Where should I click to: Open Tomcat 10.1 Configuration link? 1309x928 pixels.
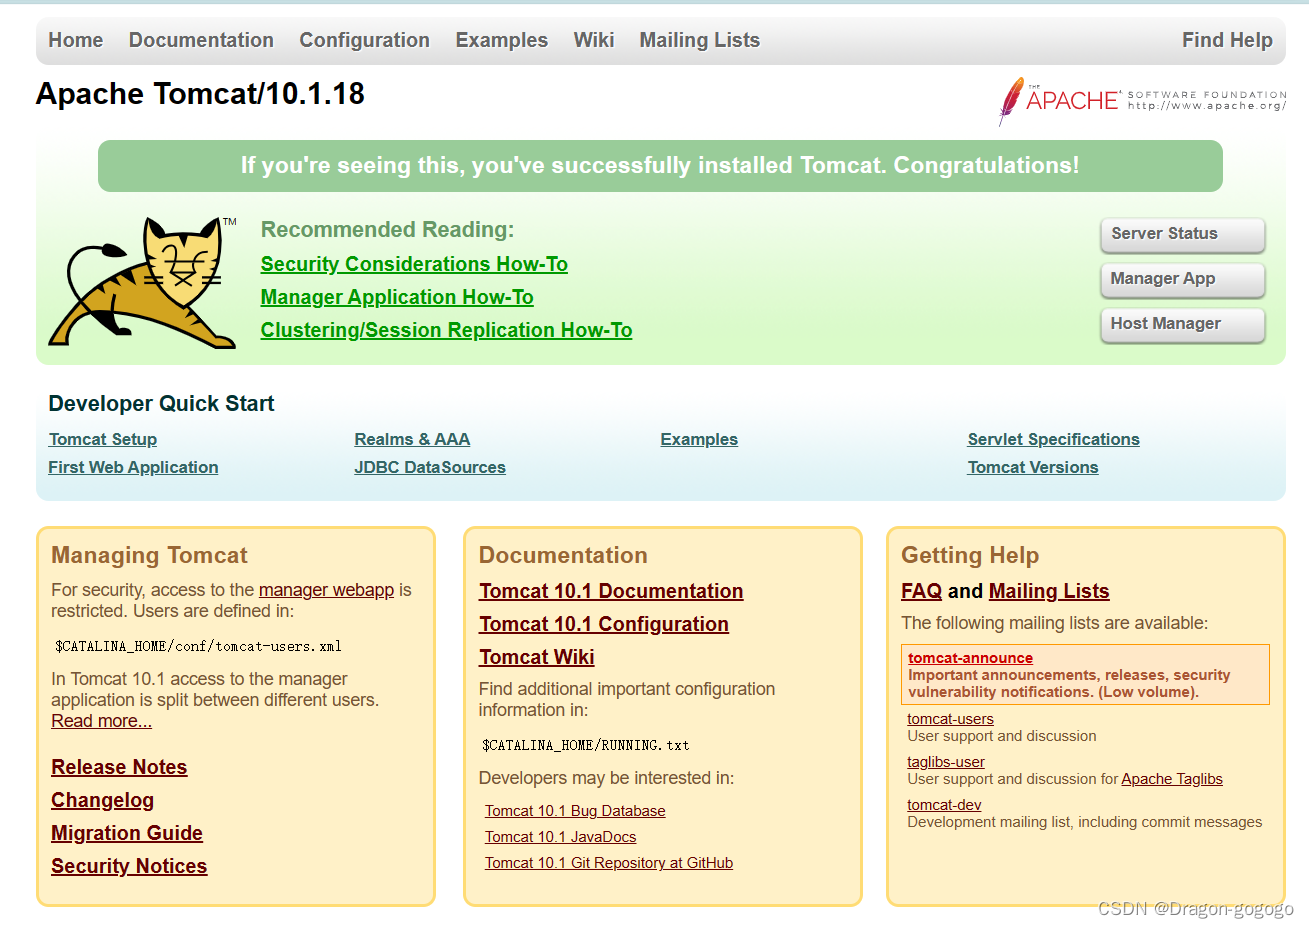point(604,624)
